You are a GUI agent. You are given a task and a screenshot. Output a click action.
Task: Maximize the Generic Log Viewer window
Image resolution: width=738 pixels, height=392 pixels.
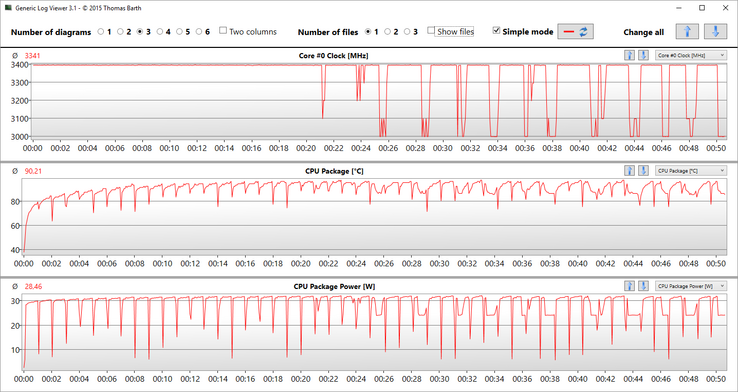click(702, 8)
